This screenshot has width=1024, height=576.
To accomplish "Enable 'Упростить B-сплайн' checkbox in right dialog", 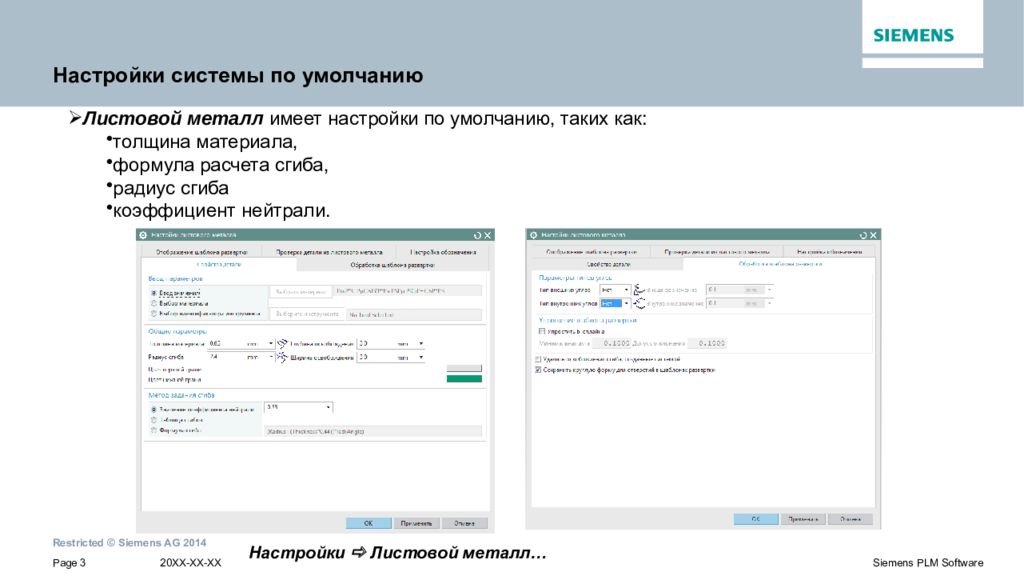I will click(x=541, y=332).
